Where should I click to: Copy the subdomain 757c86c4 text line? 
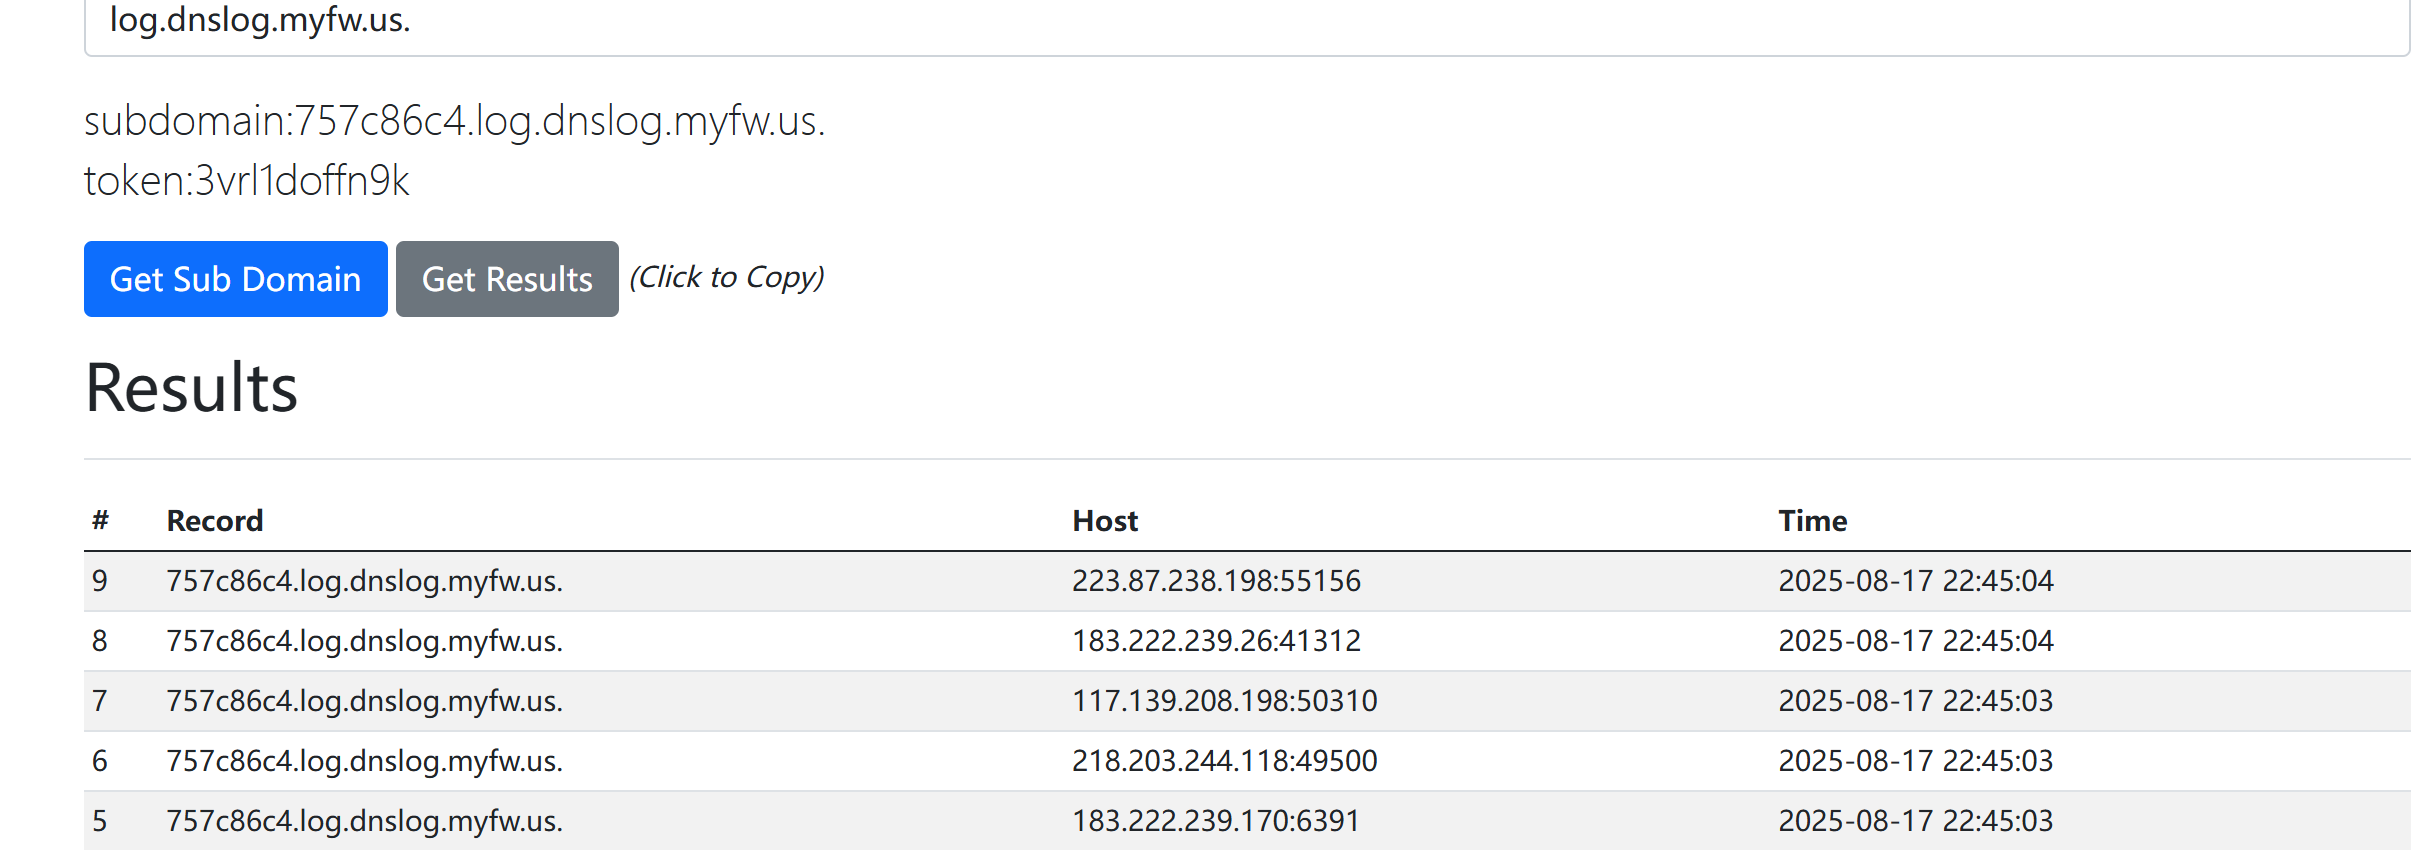click(x=455, y=122)
